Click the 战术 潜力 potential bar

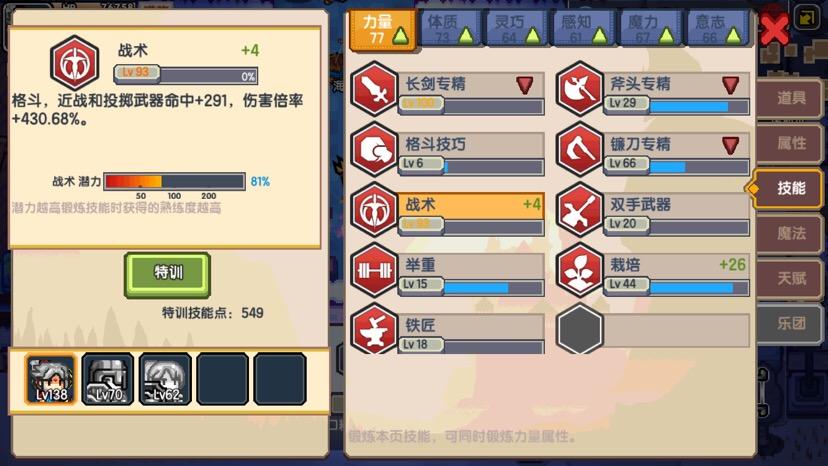[174, 181]
